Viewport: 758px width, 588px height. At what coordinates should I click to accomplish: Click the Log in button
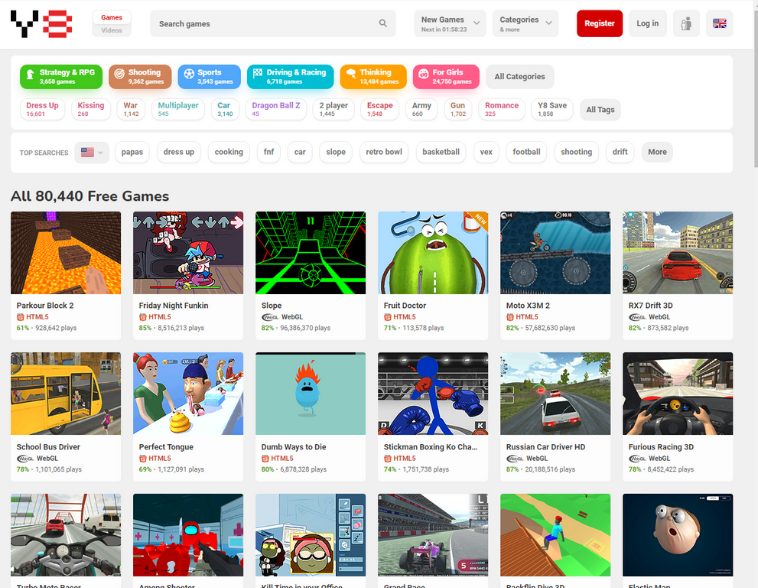point(647,23)
